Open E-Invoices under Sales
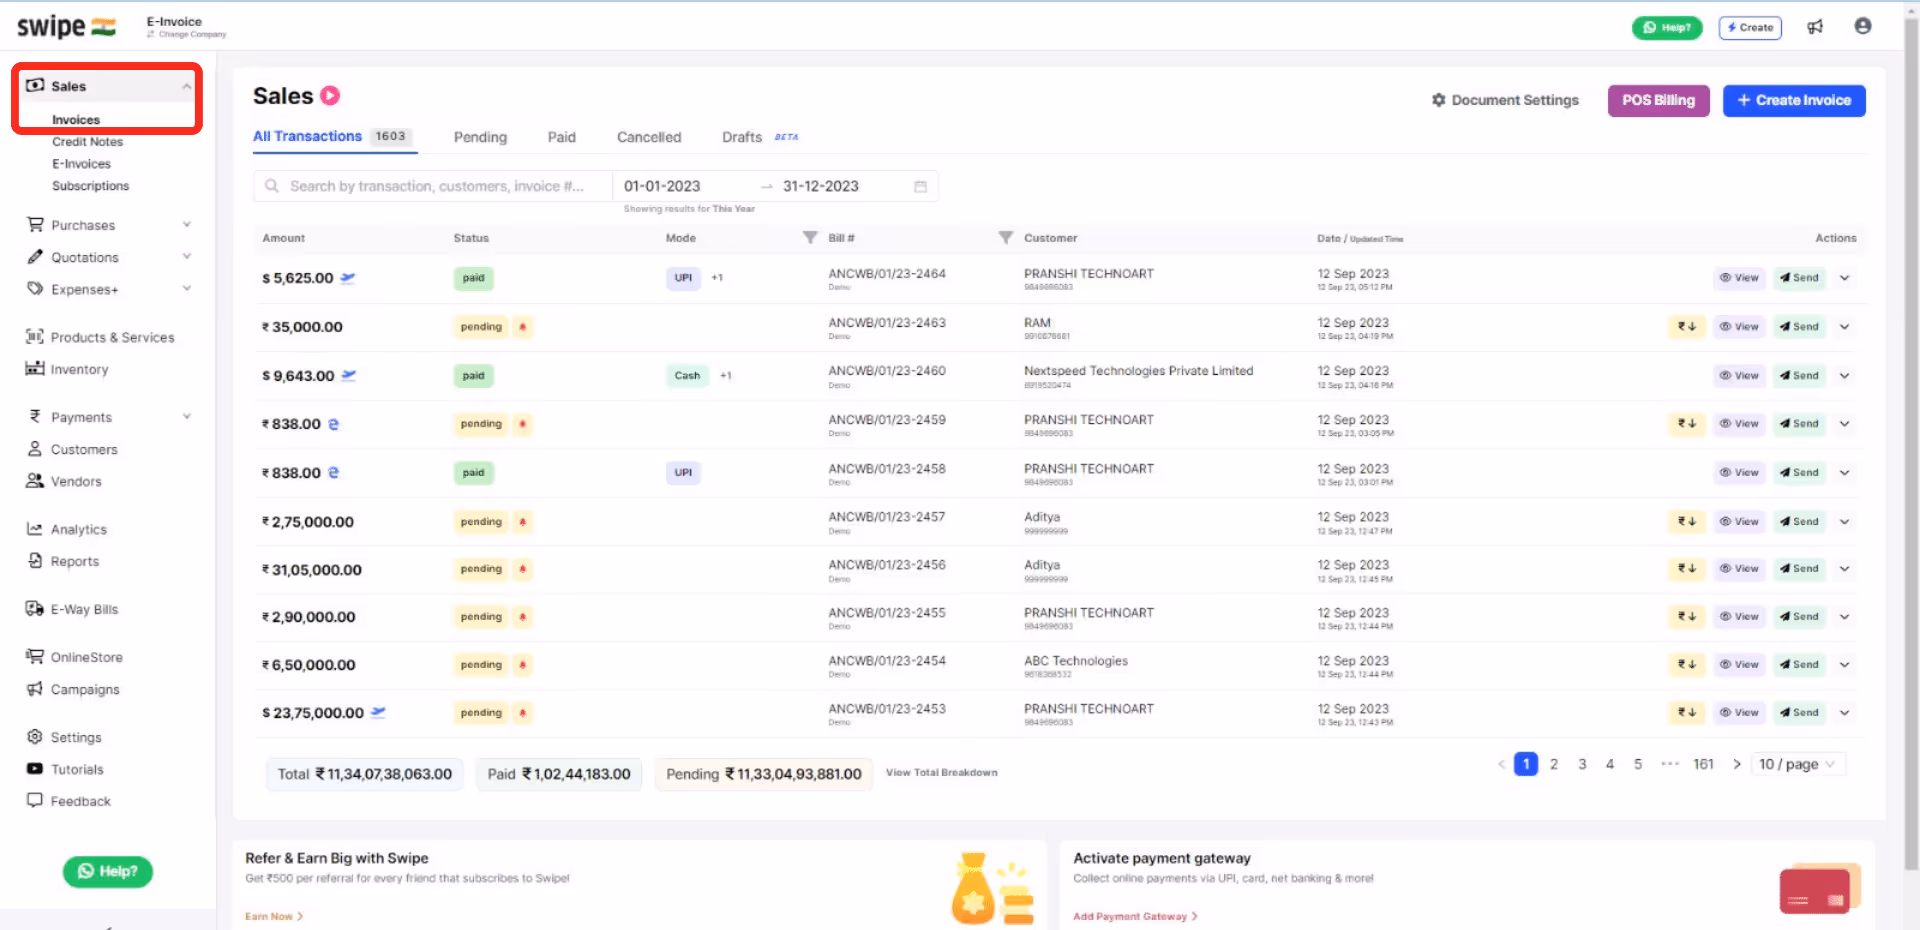Image resolution: width=1920 pixels, height=930 pixels. click(81, 164)
